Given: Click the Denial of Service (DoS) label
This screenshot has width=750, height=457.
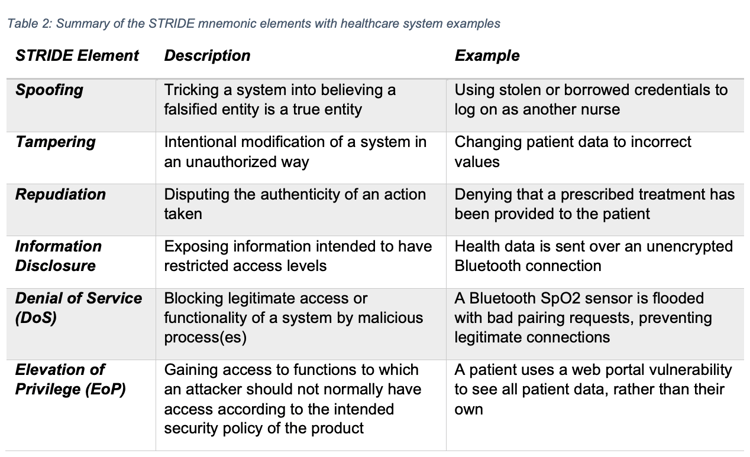Looking at the screenshot, I should tap(78, 308).
